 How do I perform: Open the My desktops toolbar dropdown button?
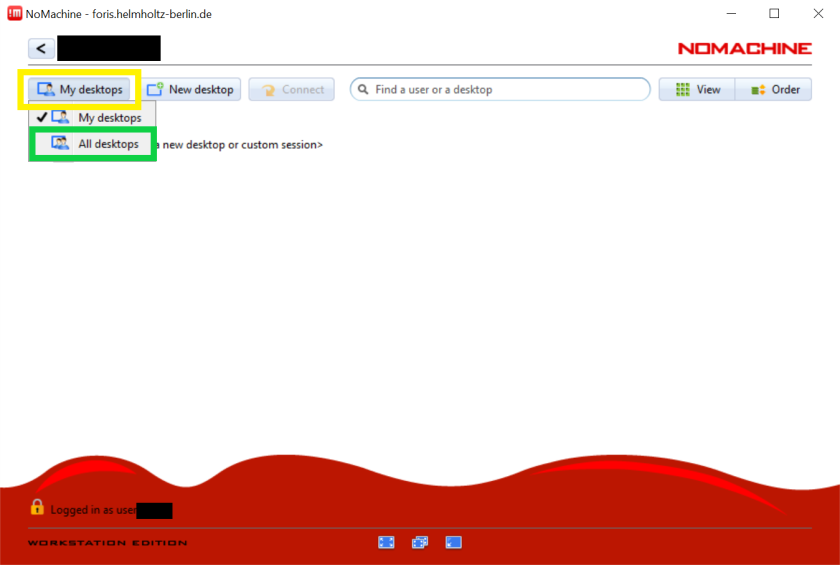click(x=80, y=89)
